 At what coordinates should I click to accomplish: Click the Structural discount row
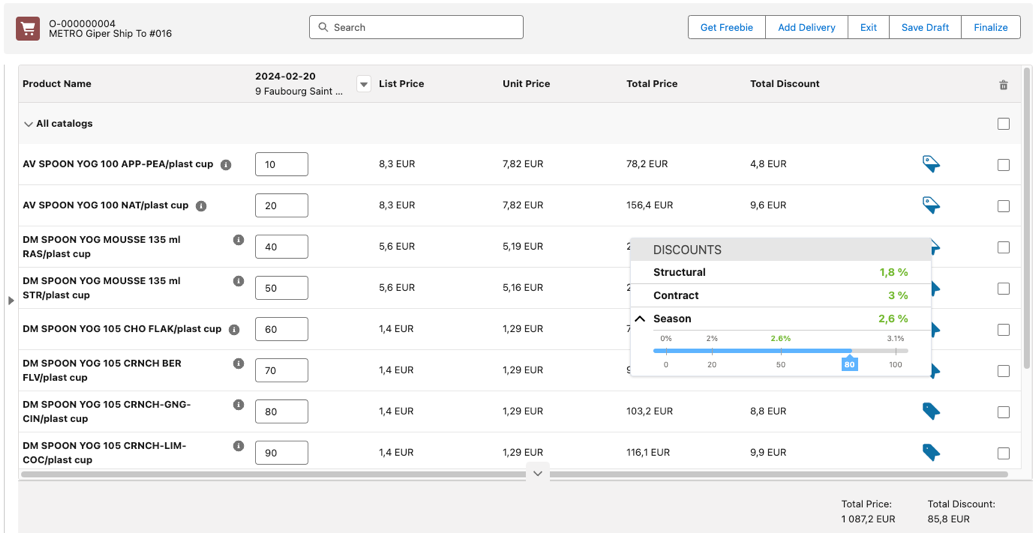click(x=780, y=272)
